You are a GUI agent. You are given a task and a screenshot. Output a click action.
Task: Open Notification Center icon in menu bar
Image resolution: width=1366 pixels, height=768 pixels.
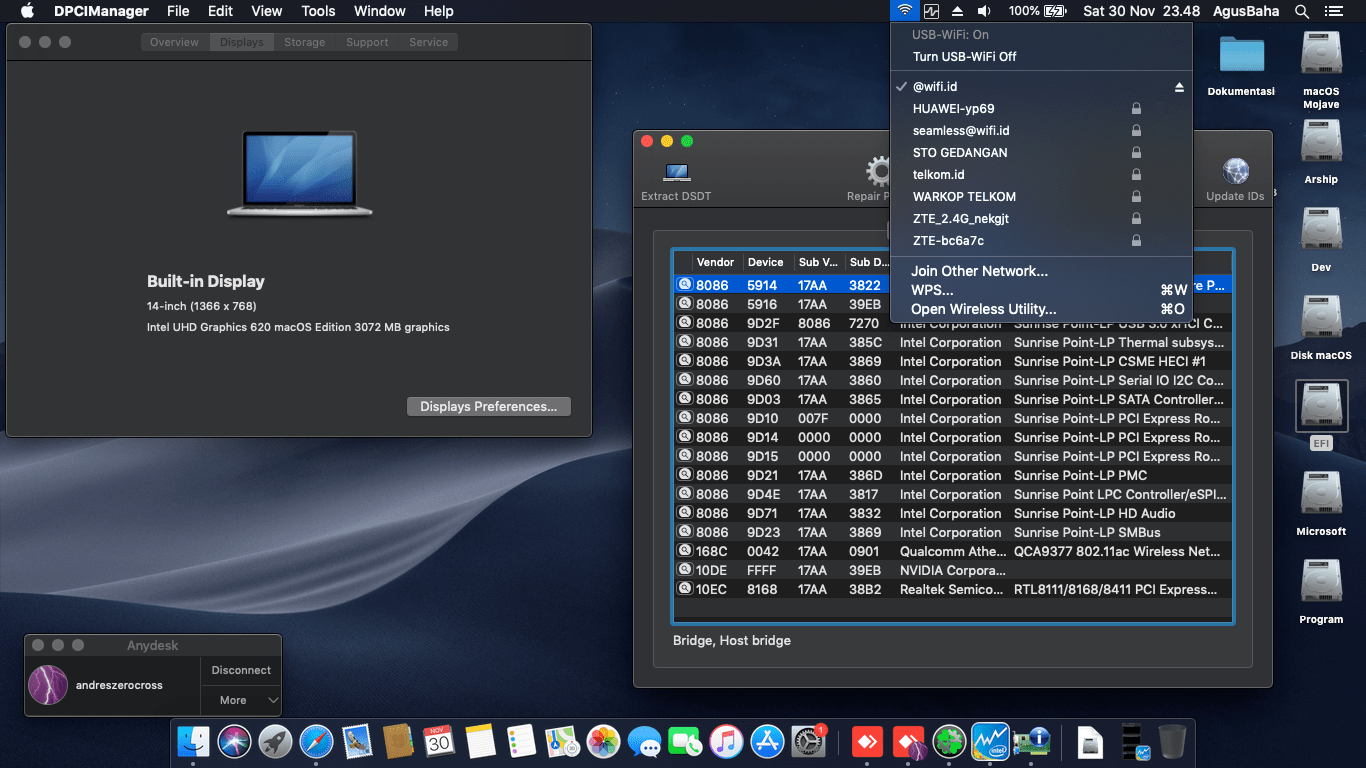[x=1333, y=11]
